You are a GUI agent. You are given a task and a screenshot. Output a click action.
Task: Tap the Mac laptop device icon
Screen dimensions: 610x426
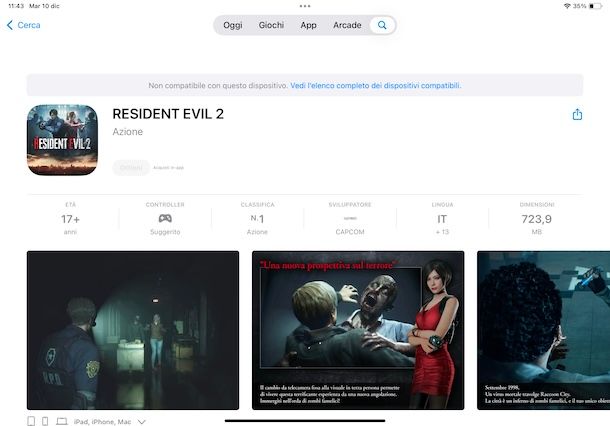61,421
